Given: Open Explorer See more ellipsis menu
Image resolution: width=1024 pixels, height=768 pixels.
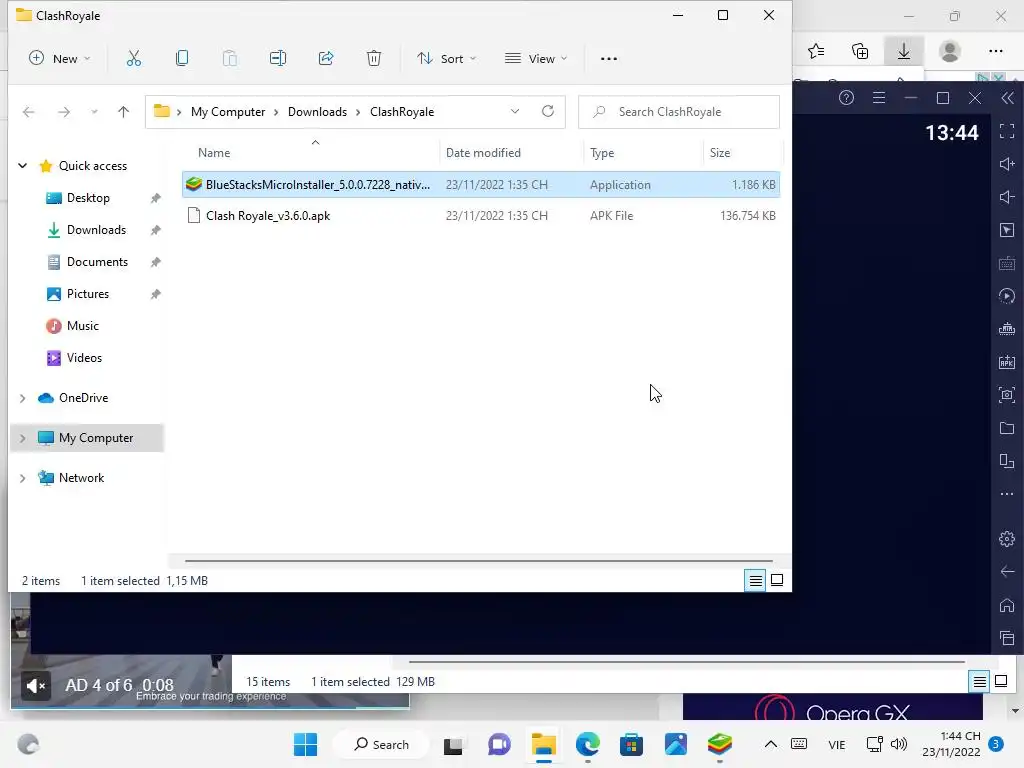Looking at the screenshot, I should [x=609, y=59].
